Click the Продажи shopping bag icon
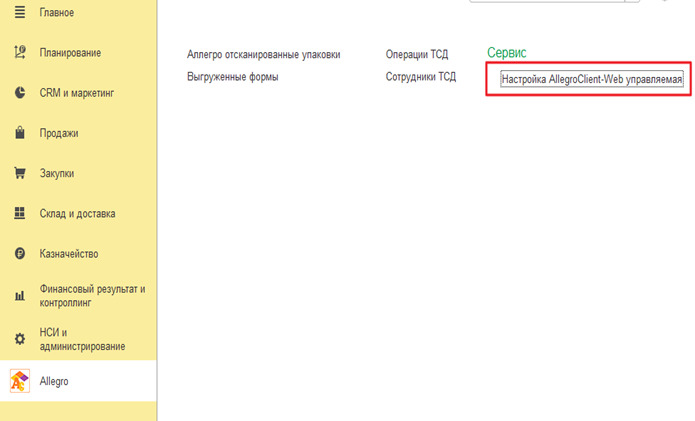The height and width of the screenshot is (421, 695). (20, 133)
